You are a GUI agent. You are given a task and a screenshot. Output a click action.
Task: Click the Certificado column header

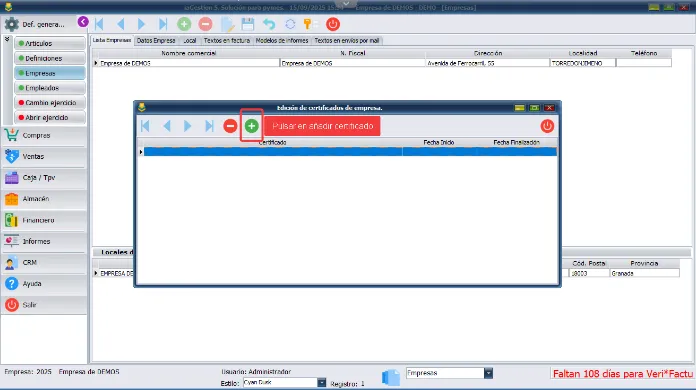[x=273, y=142]
